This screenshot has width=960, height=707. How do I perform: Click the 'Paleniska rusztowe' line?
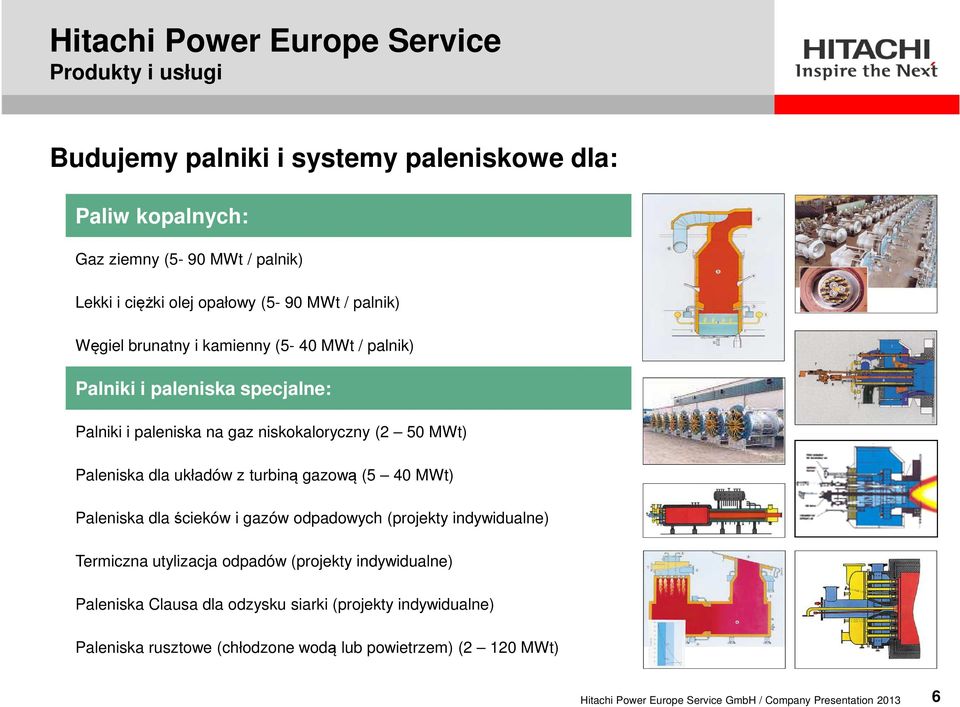coord(317,648)
